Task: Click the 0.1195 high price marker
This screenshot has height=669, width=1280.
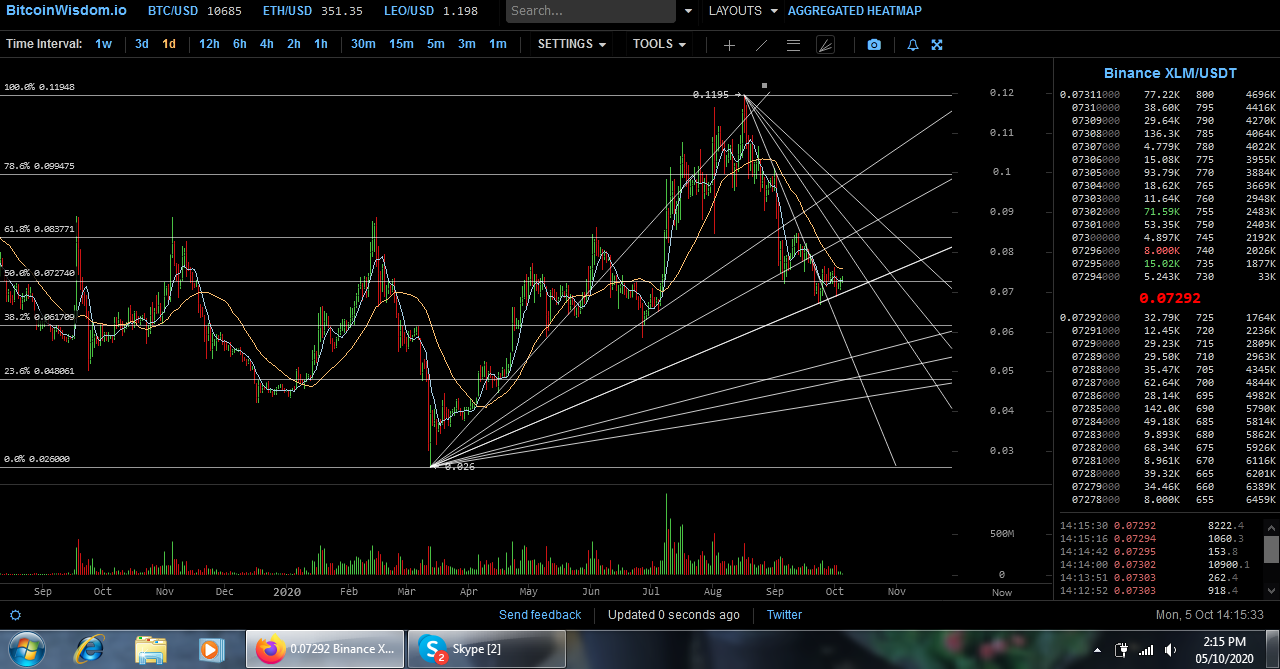Action: click(x=710, y=95)
